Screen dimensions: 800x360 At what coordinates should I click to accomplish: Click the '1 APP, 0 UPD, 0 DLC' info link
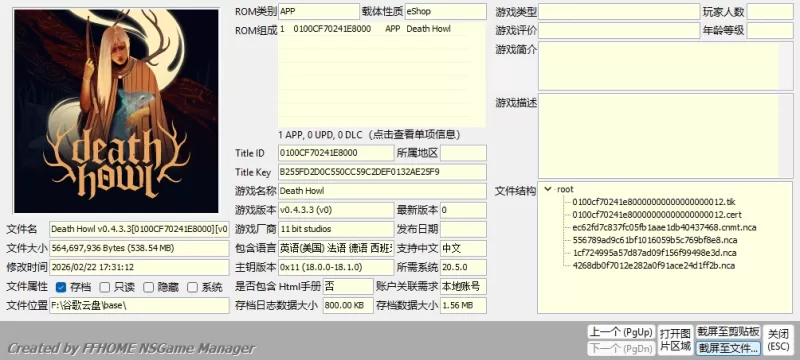[x=369, y=135]
